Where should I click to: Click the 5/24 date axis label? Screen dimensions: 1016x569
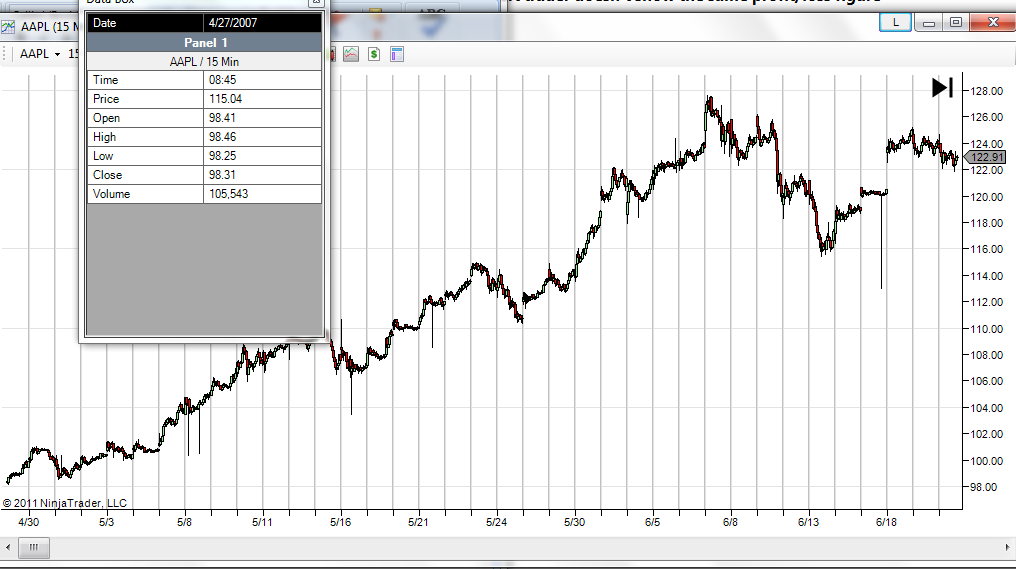496,522
